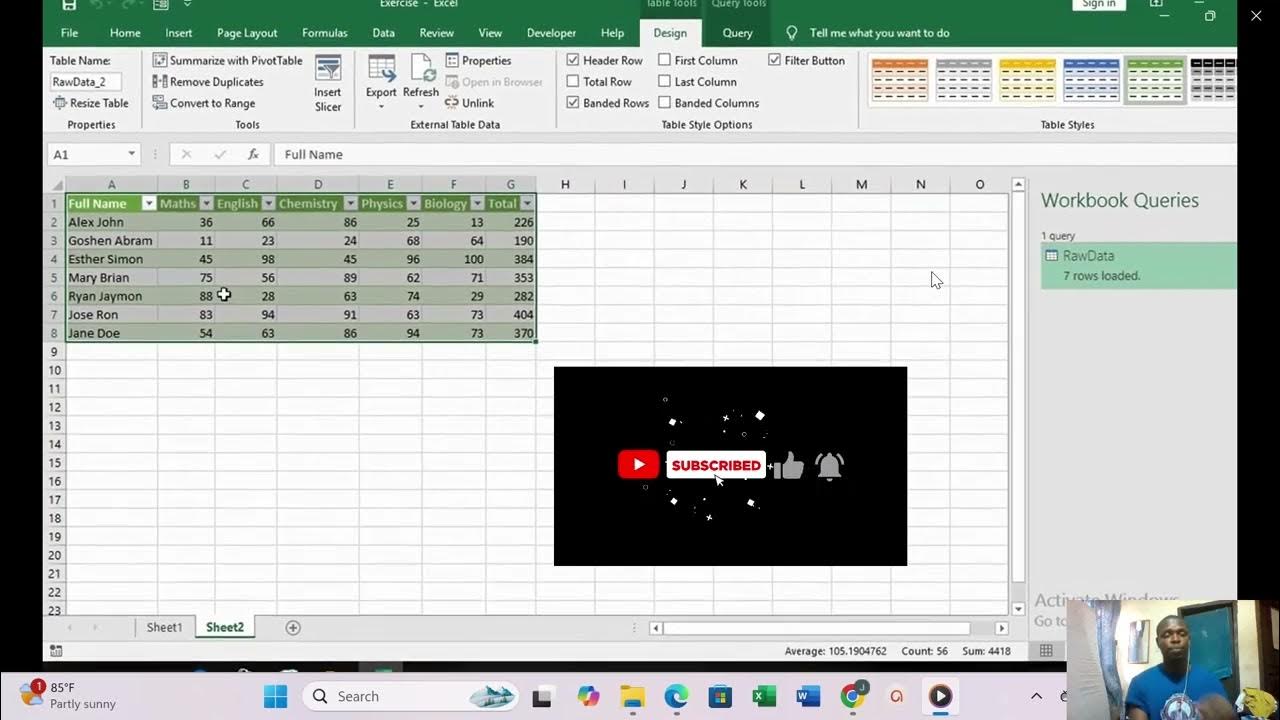
Task: Click horizontal scrollbar right arrow
Action: [1002, 628]
